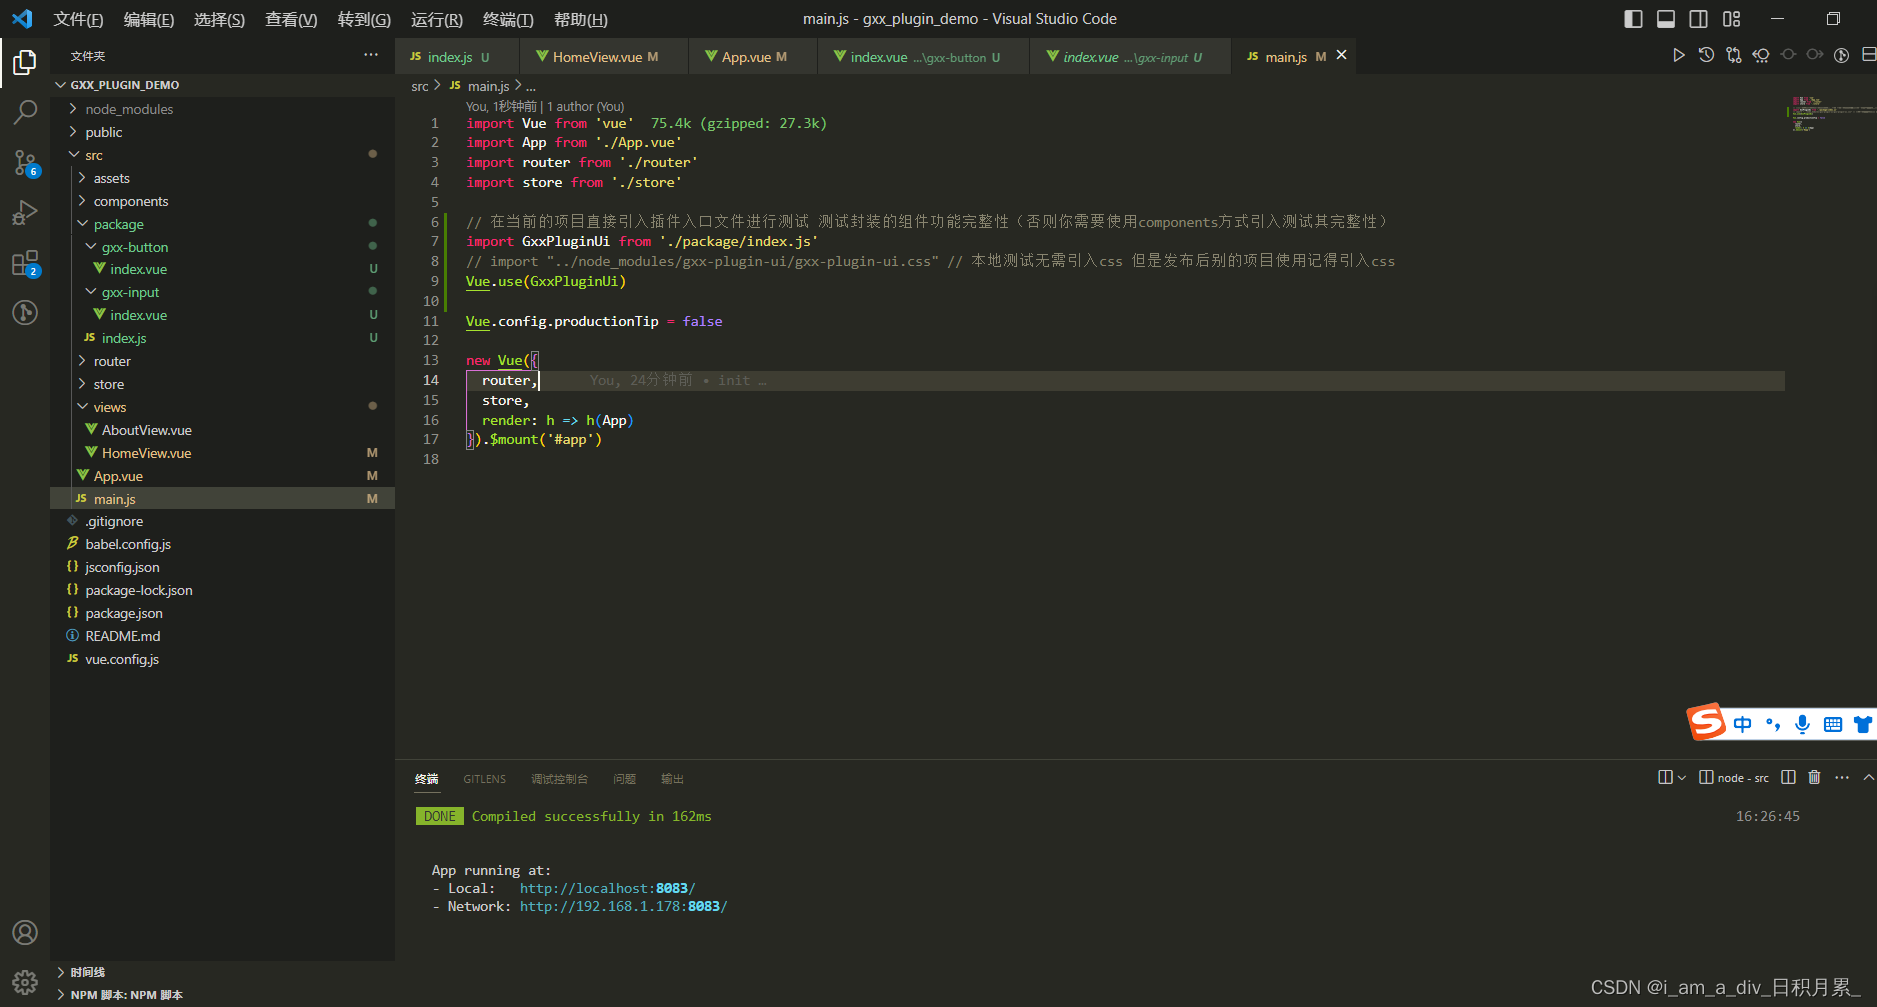Select node - src terminal instance
The width and height of the screenshot is (1877, 1007).
click(x=1734, y=777)
